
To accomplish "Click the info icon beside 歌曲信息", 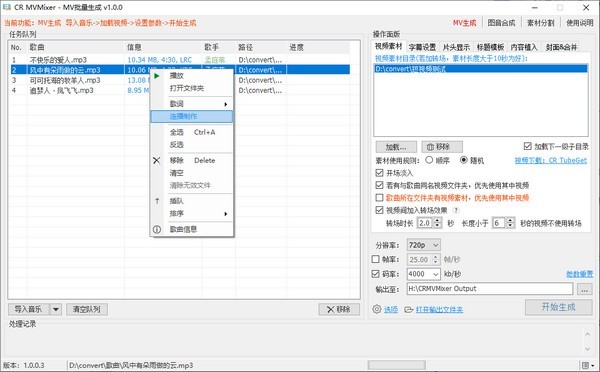I will coord(157,229).
